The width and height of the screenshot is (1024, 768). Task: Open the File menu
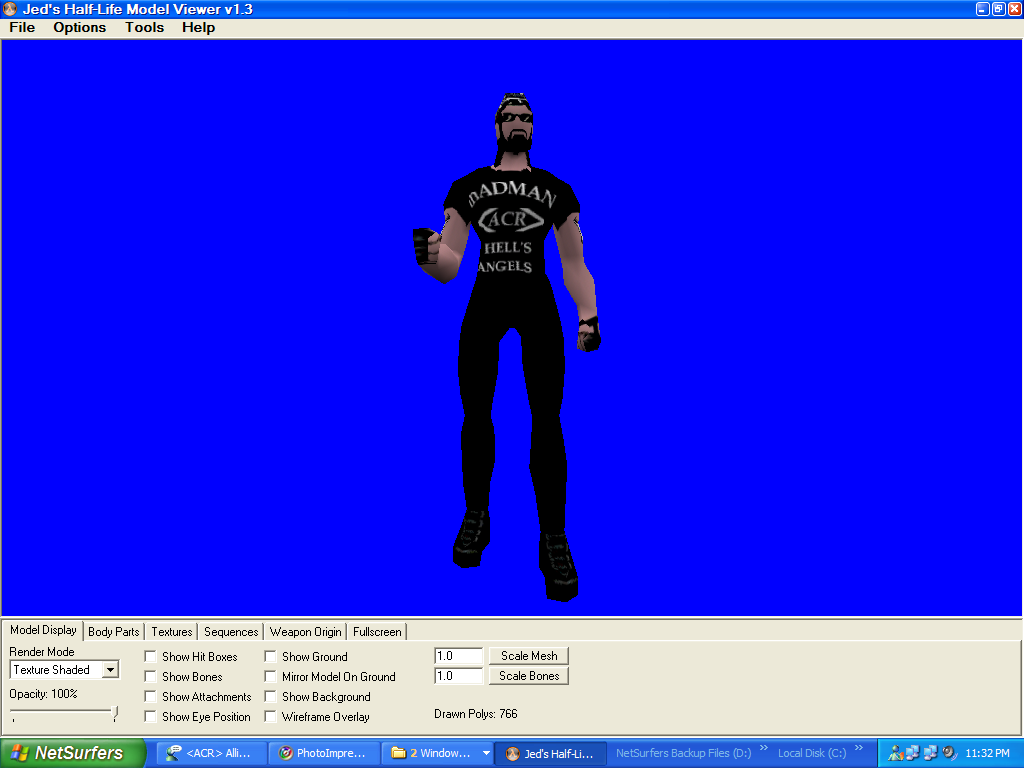[x=22, y=27]
